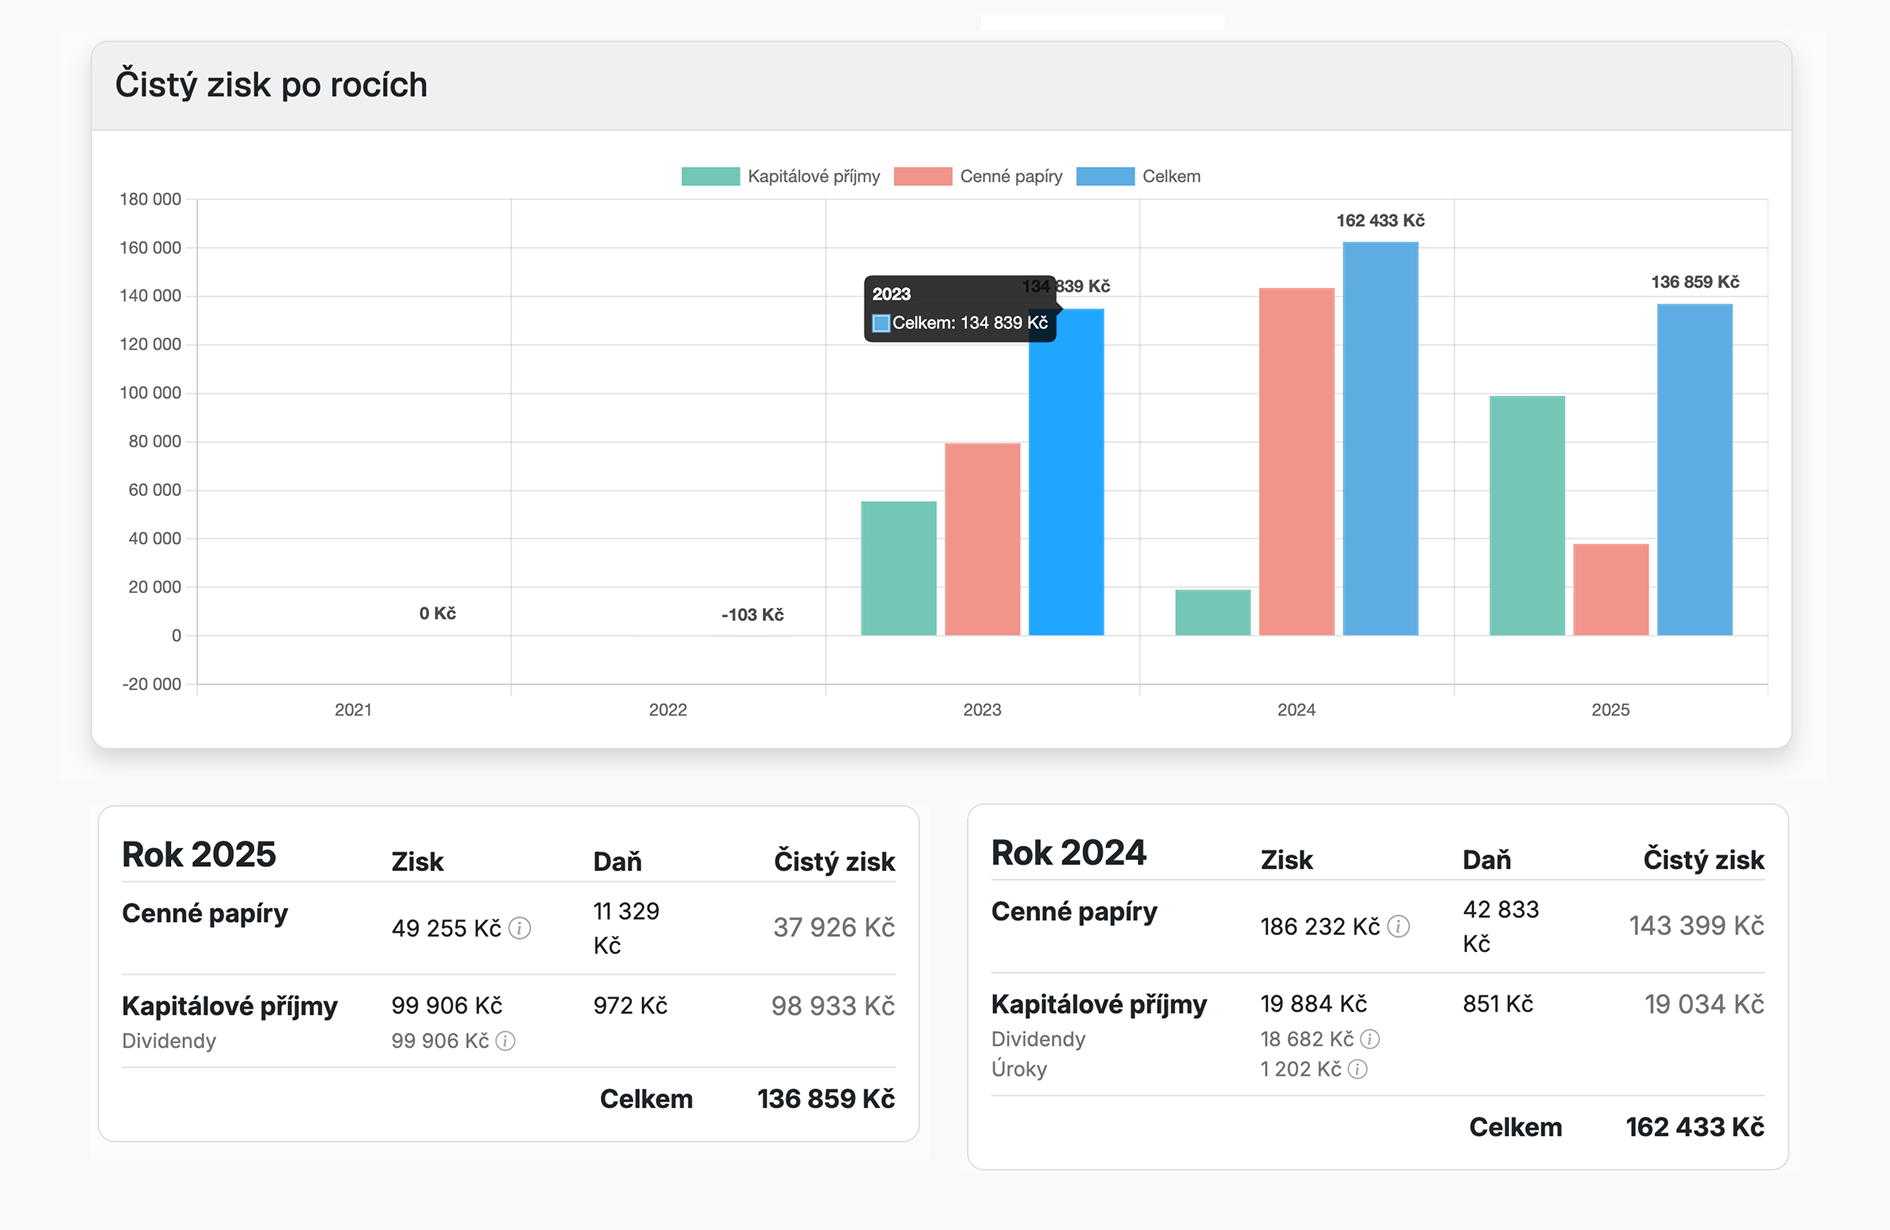Click the 143 399 Kč net profit value
1890x1230 pixels.
click(x=1697, y=926)
